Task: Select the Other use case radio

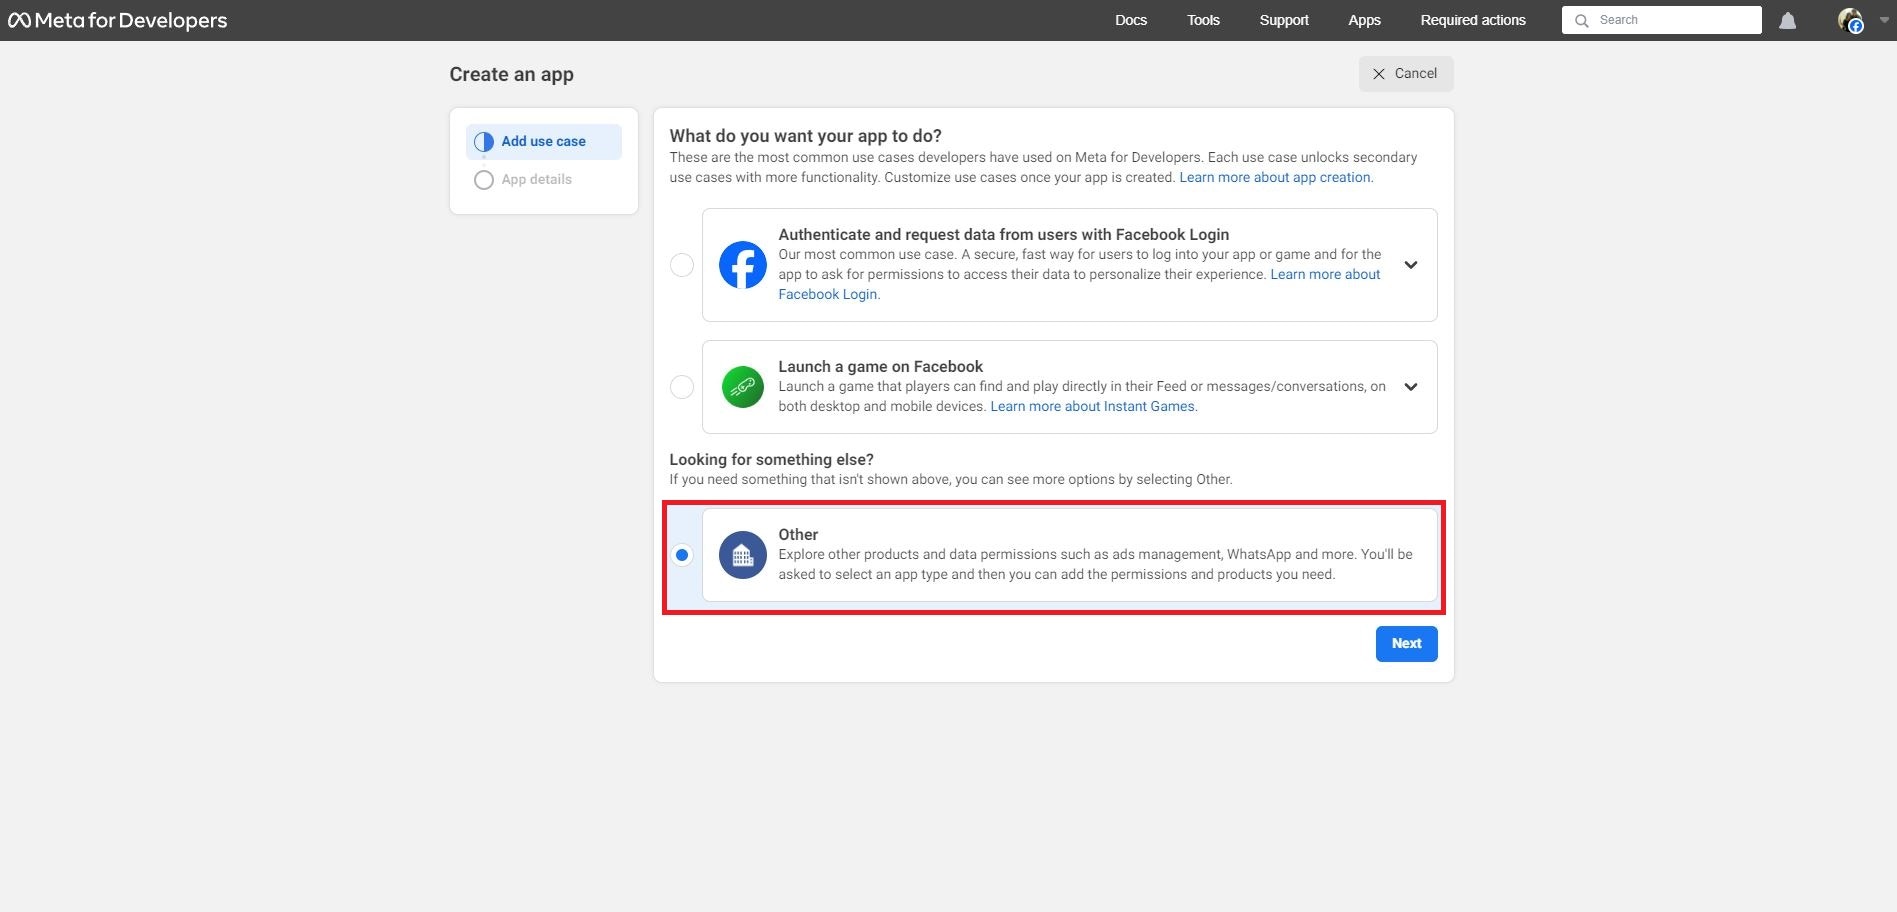Action: tap(682, 555)
